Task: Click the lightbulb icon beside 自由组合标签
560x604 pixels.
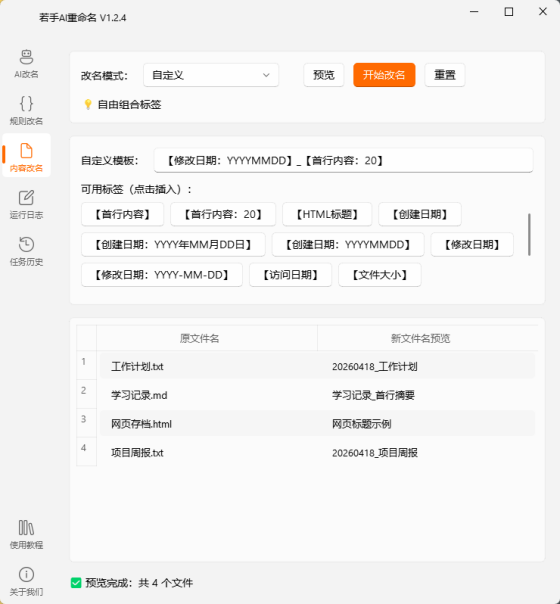Action: click(x=88, y=104)
